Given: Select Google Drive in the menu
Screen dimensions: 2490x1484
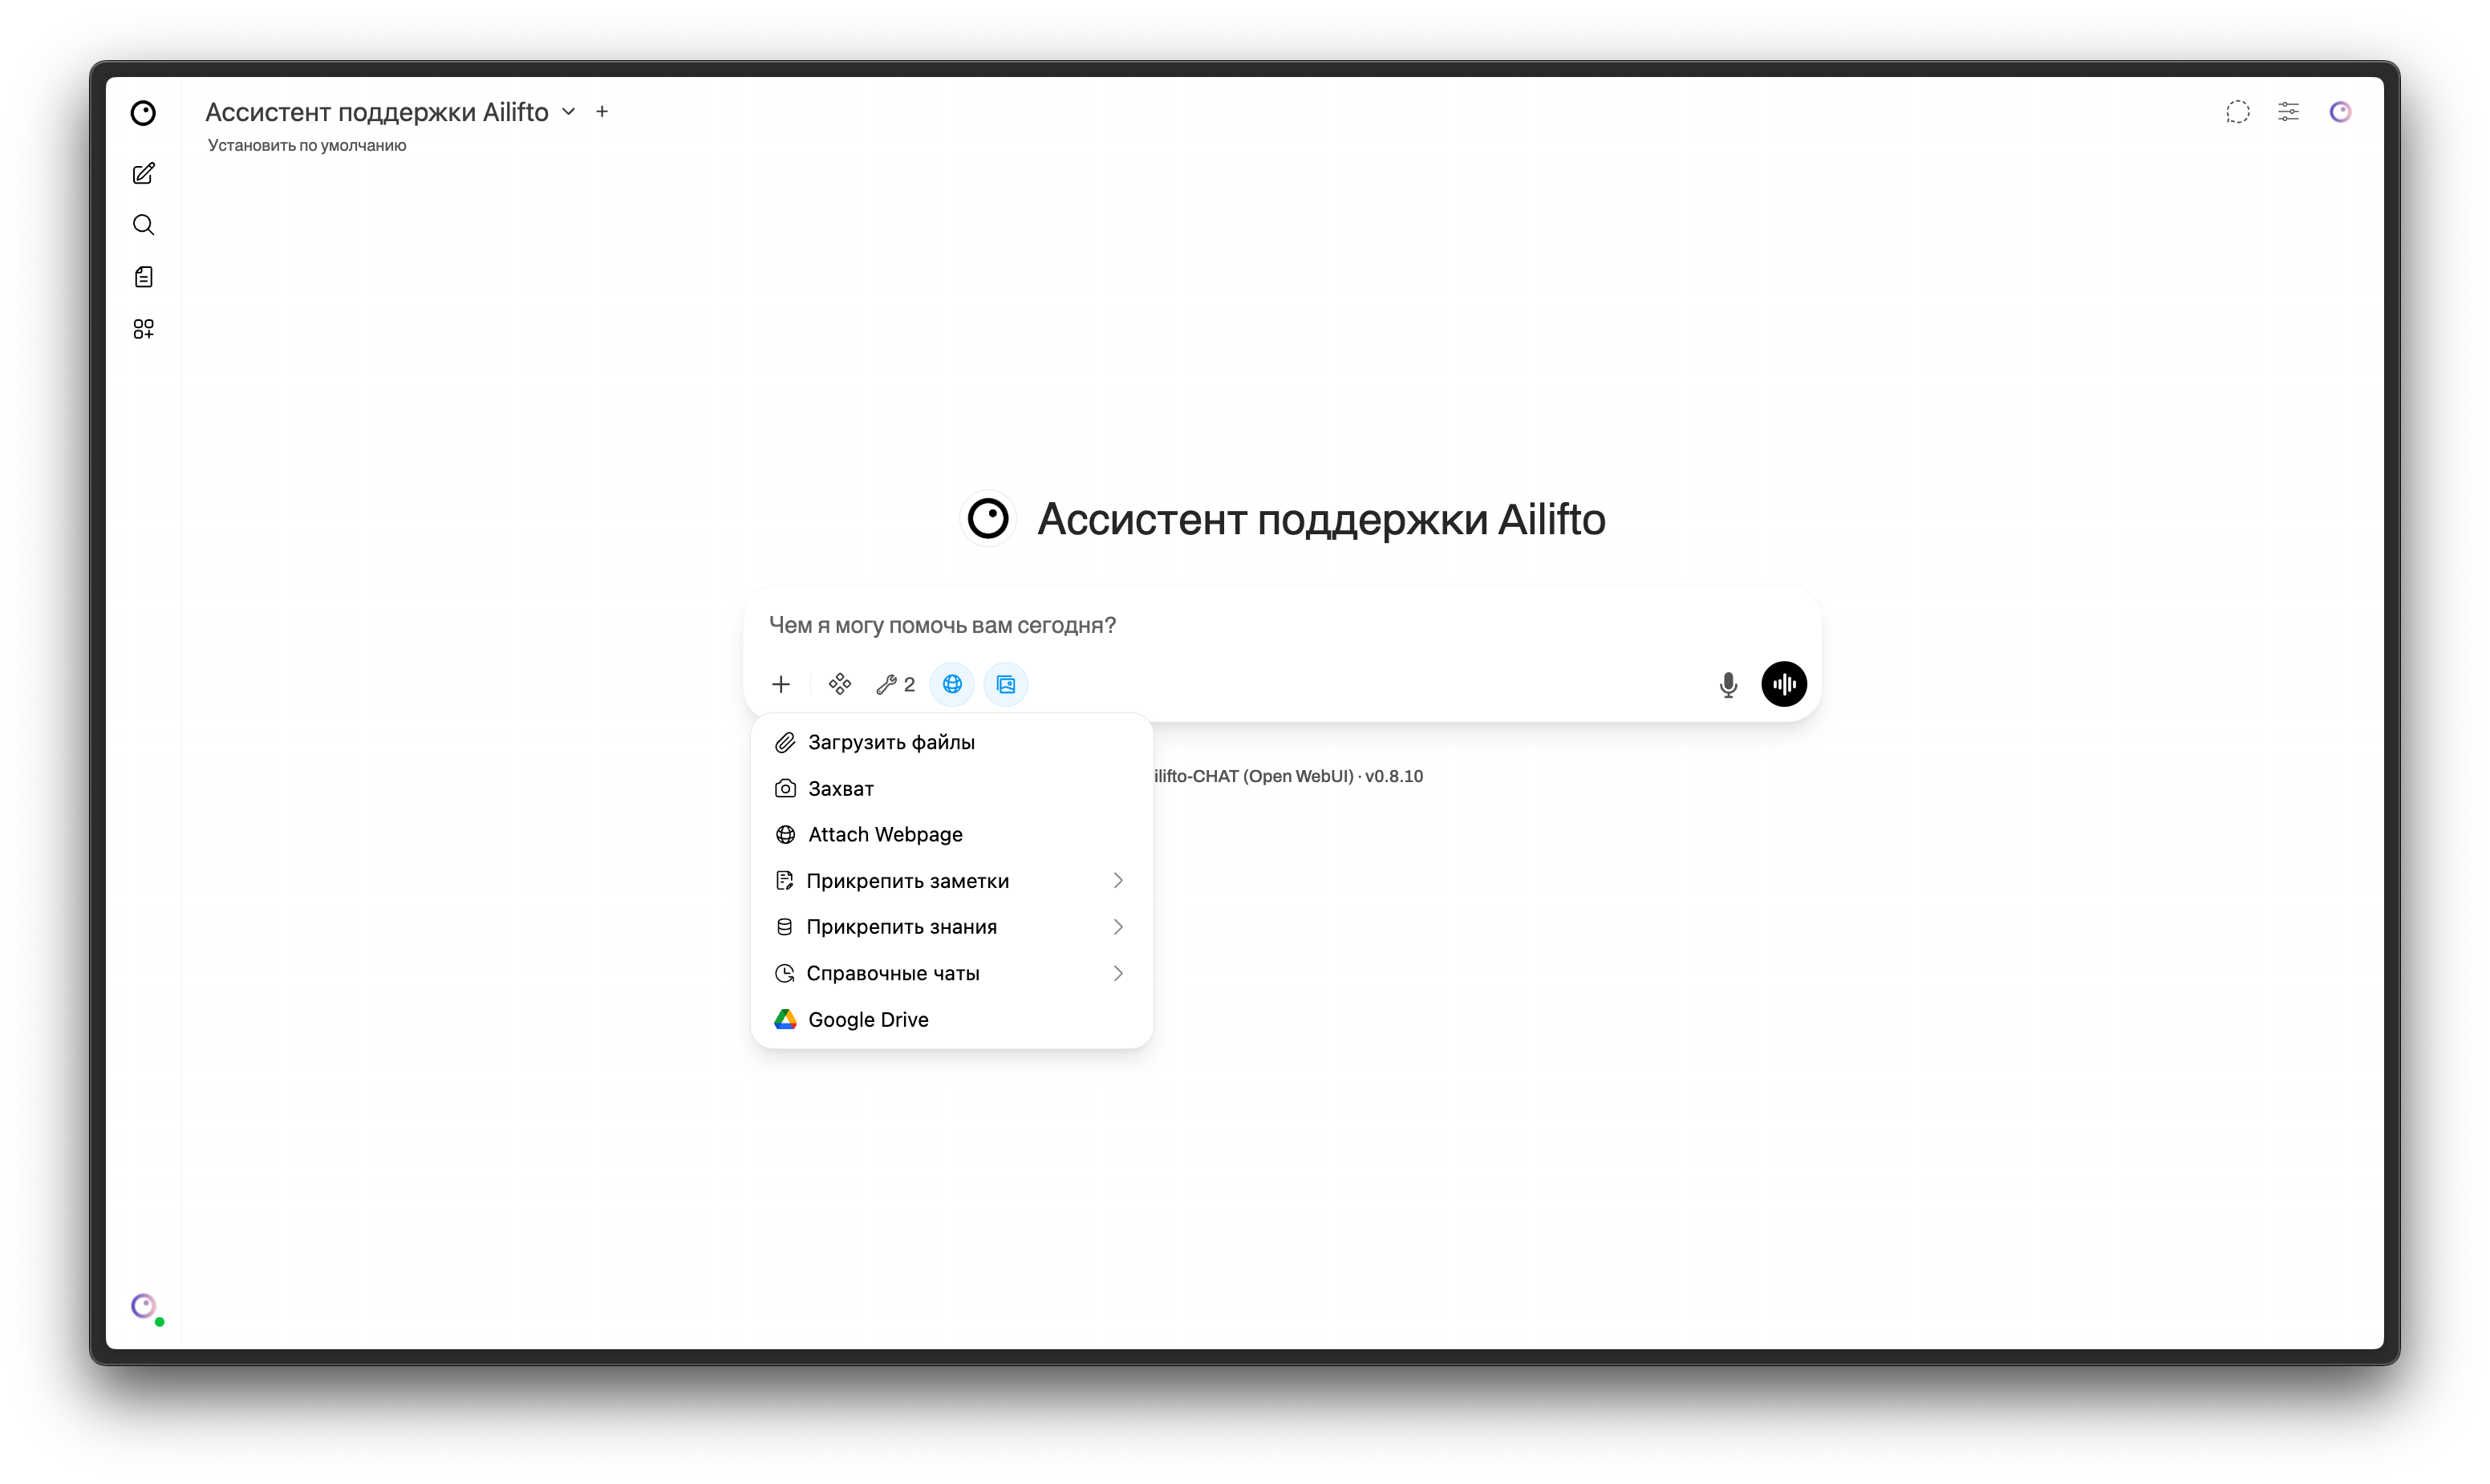Looking at the screenshot, I should (867, 1019).
